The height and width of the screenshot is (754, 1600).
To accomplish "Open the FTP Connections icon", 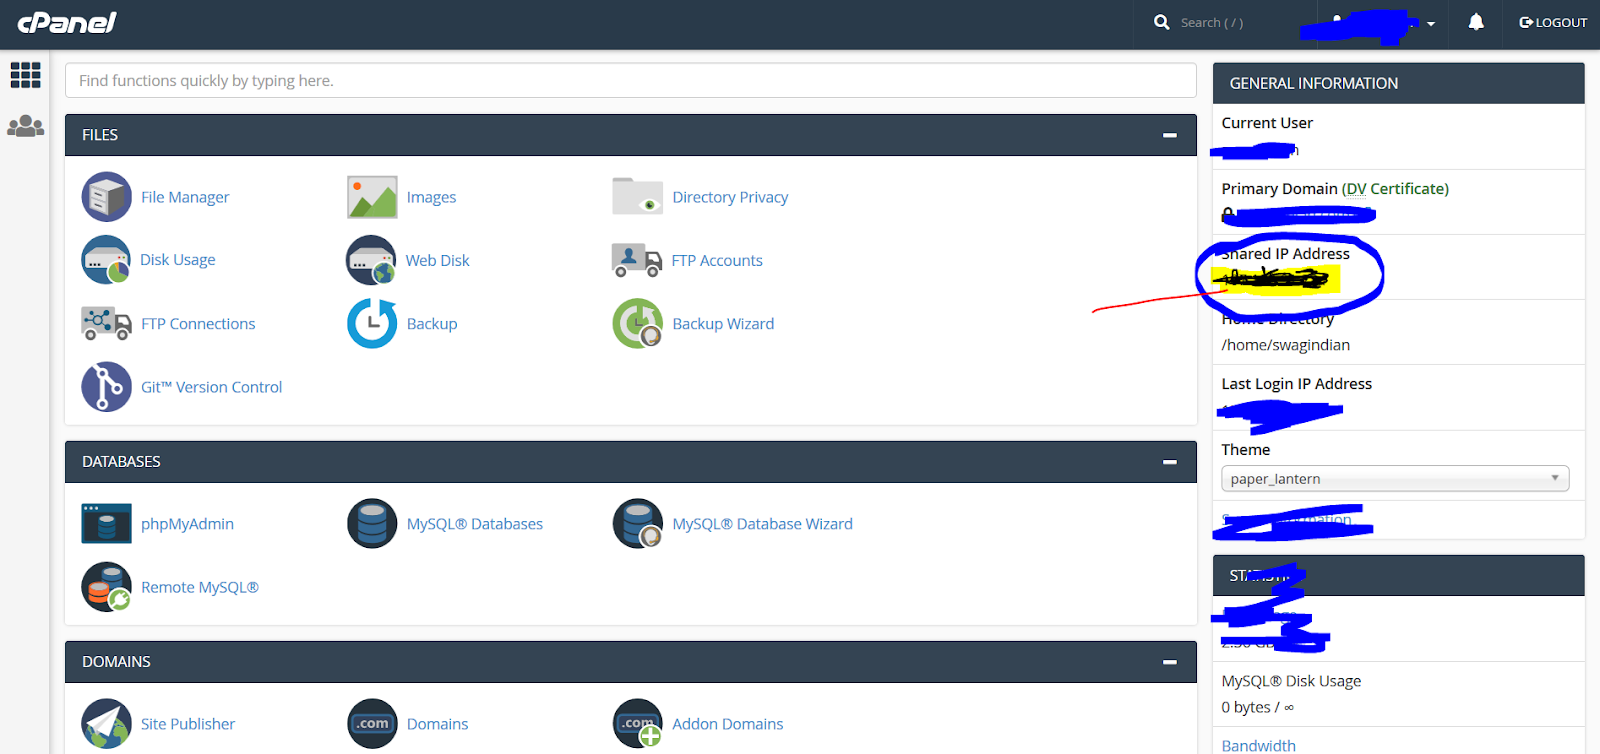I will [x=106, y=324].
